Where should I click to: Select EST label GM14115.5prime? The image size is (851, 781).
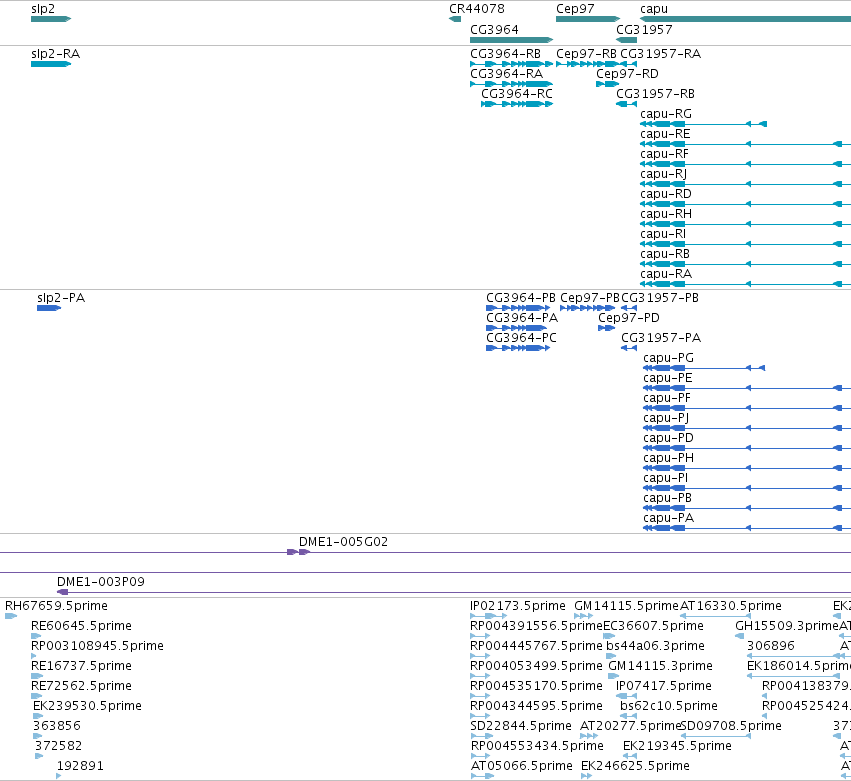(x=627, y=606)
